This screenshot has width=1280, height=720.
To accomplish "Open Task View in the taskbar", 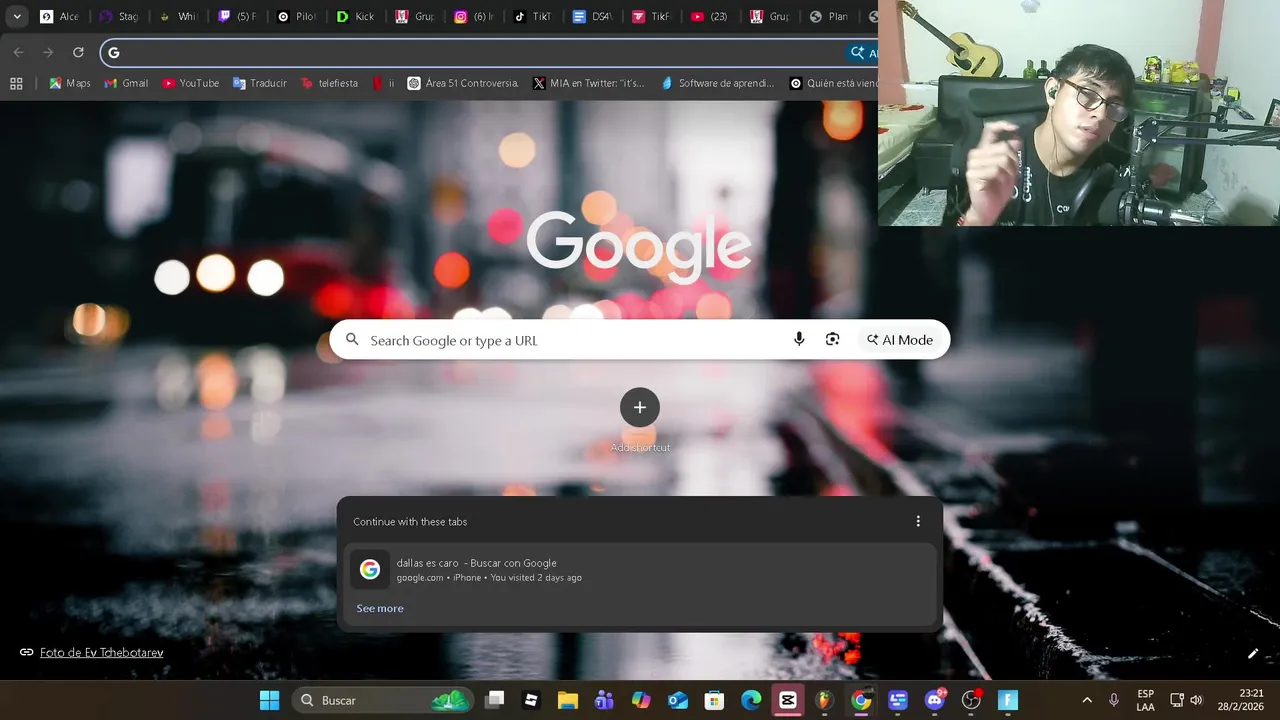I will [x=494, y=700].
